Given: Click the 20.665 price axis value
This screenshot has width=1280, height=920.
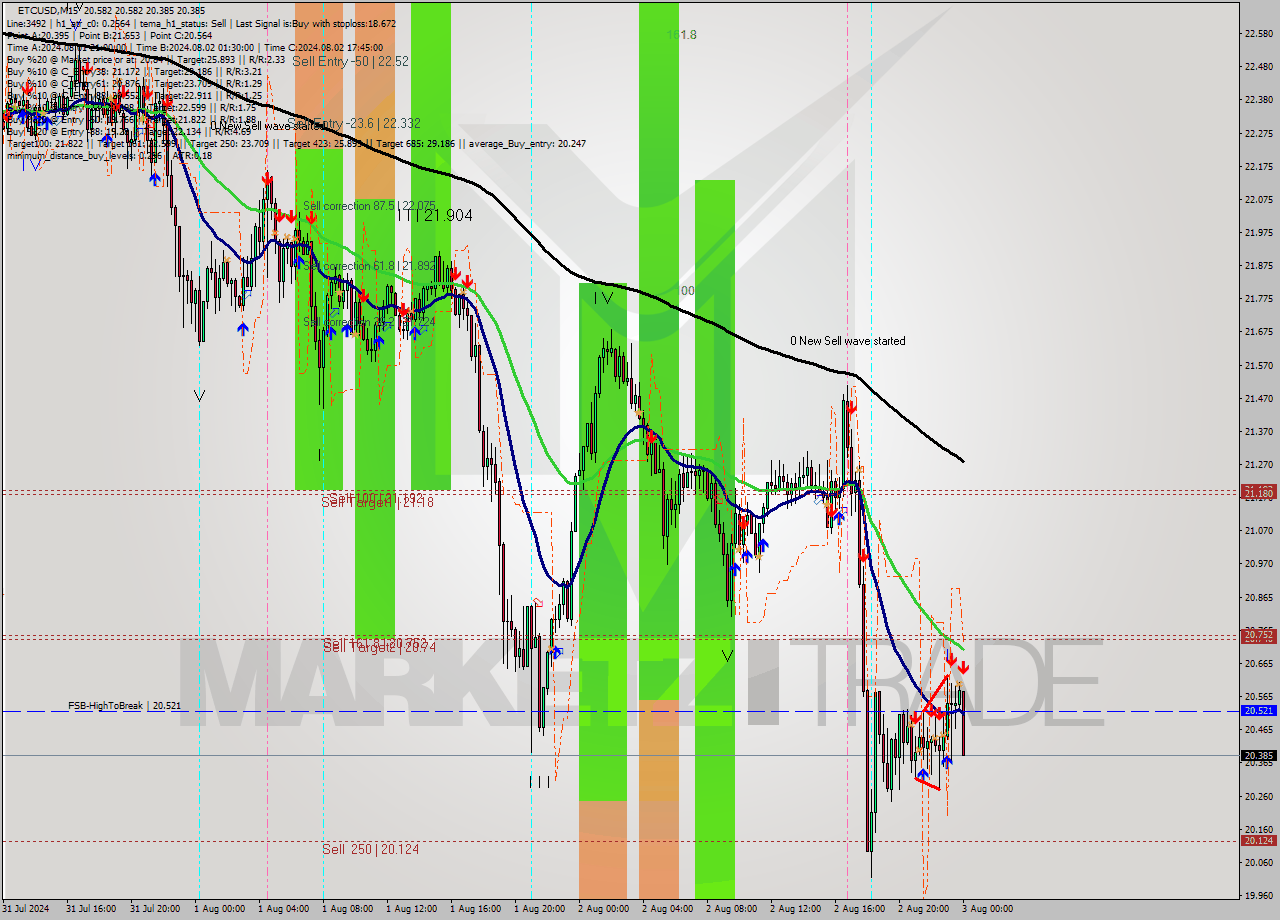Looking at the screenshot, I should tap(1258, 664).
